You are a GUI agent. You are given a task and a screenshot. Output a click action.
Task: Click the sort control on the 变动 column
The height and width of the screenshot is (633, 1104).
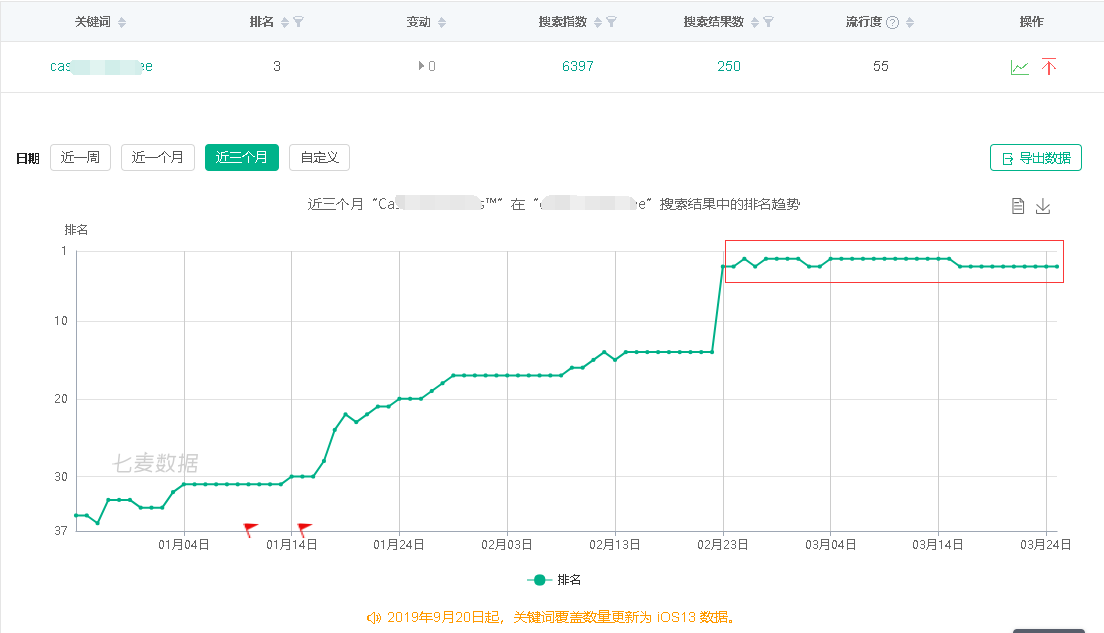click(440, 21)
